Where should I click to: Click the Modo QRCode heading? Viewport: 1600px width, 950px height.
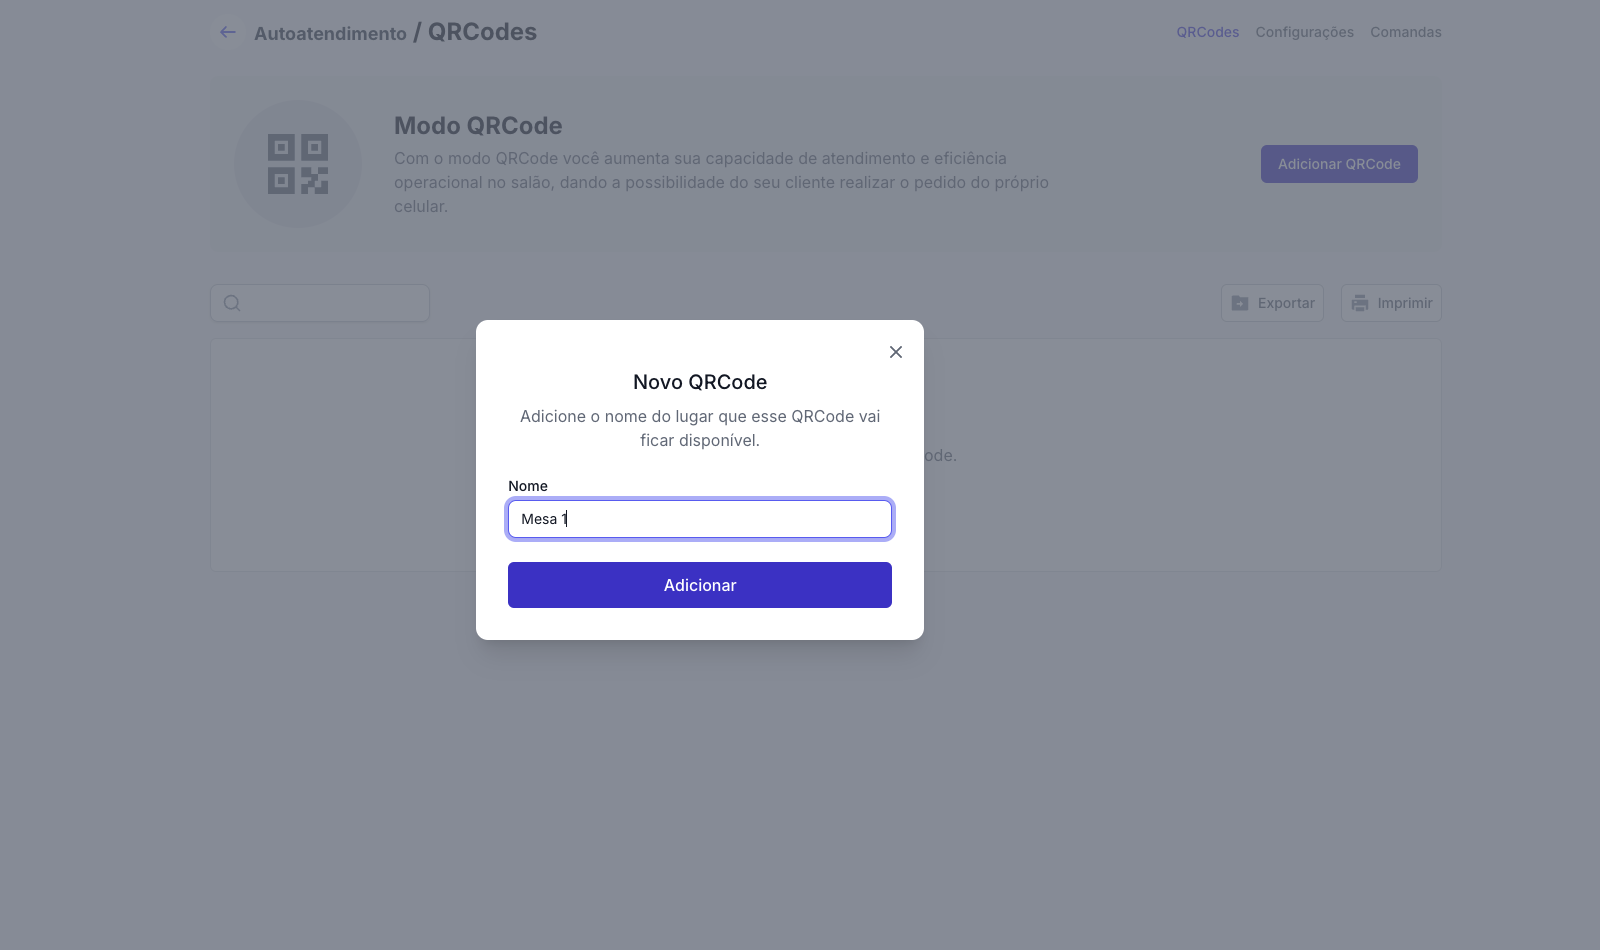pos(478,126)
